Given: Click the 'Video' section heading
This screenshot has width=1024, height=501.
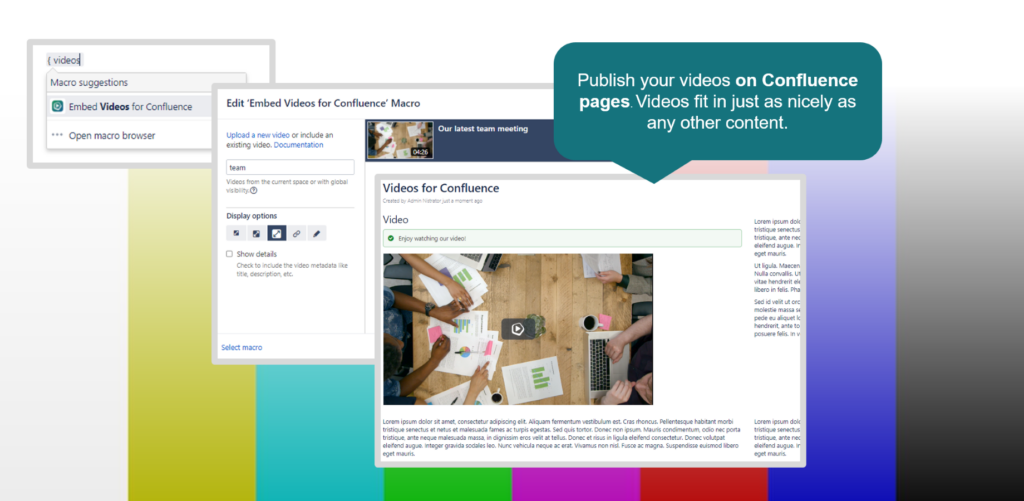Looking at the screenshot, I should [x=396, y=219].
